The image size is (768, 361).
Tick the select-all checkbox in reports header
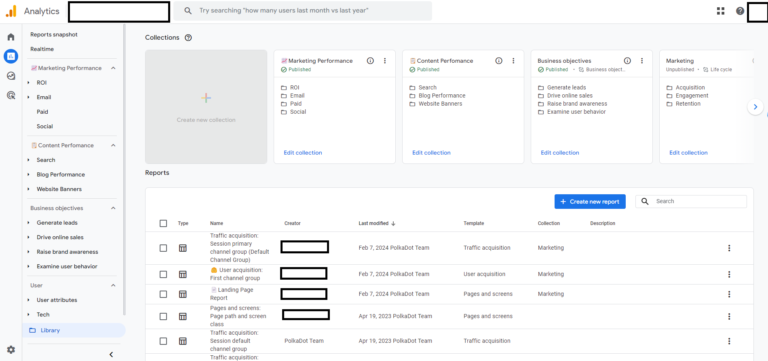click(x=163, y=223)
